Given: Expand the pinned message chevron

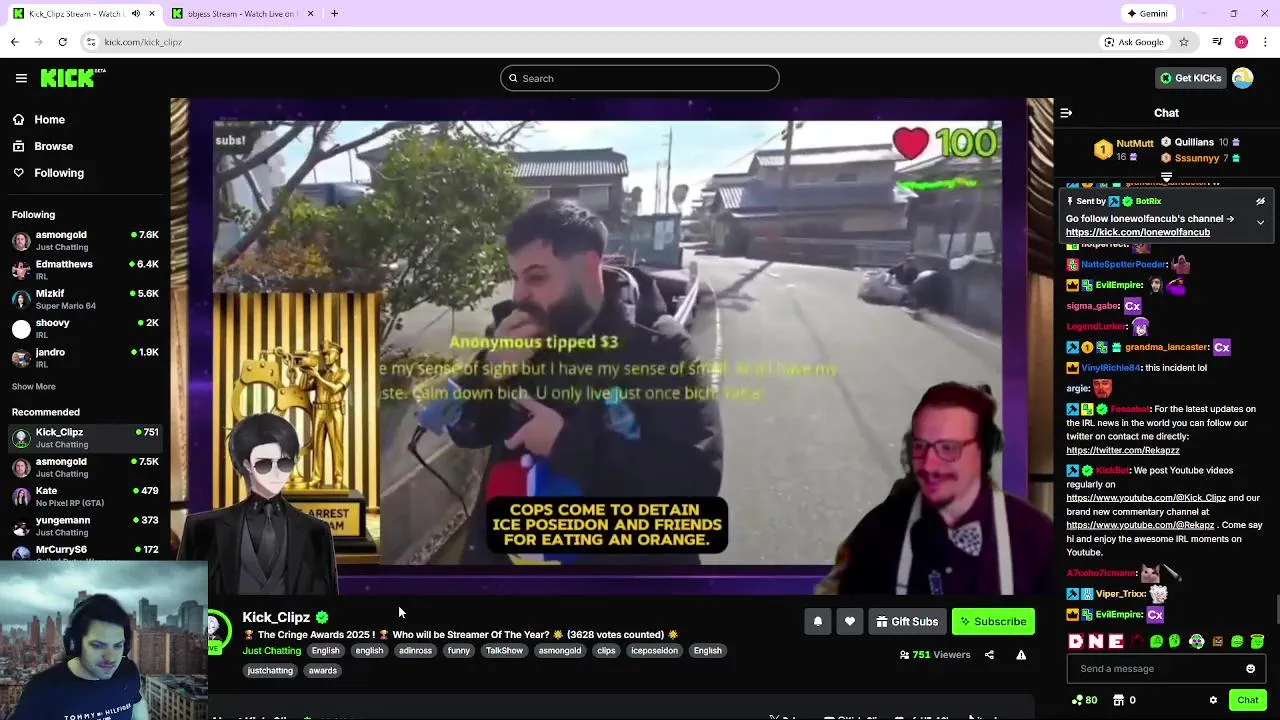Looking at the screenshot, I should click(x=1260, y=222).
